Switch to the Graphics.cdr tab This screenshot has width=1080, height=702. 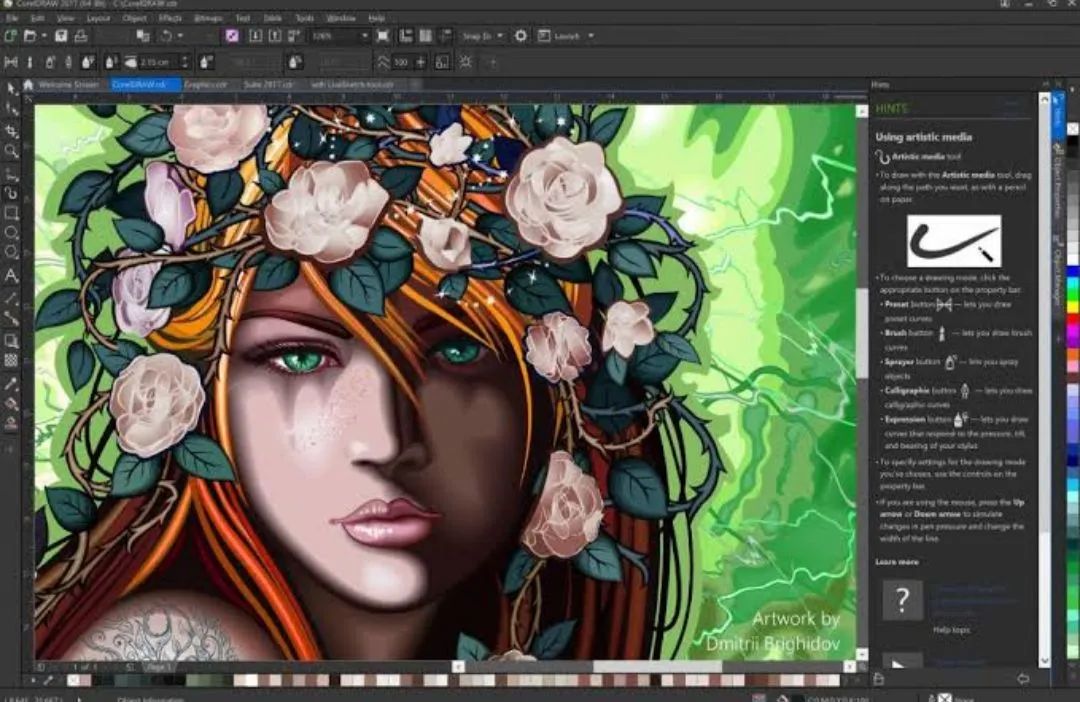[x=205, y=85]
